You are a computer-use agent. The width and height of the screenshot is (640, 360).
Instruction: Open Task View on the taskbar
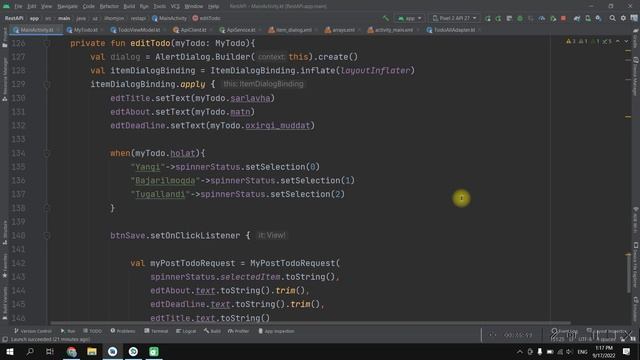(50, 351)
